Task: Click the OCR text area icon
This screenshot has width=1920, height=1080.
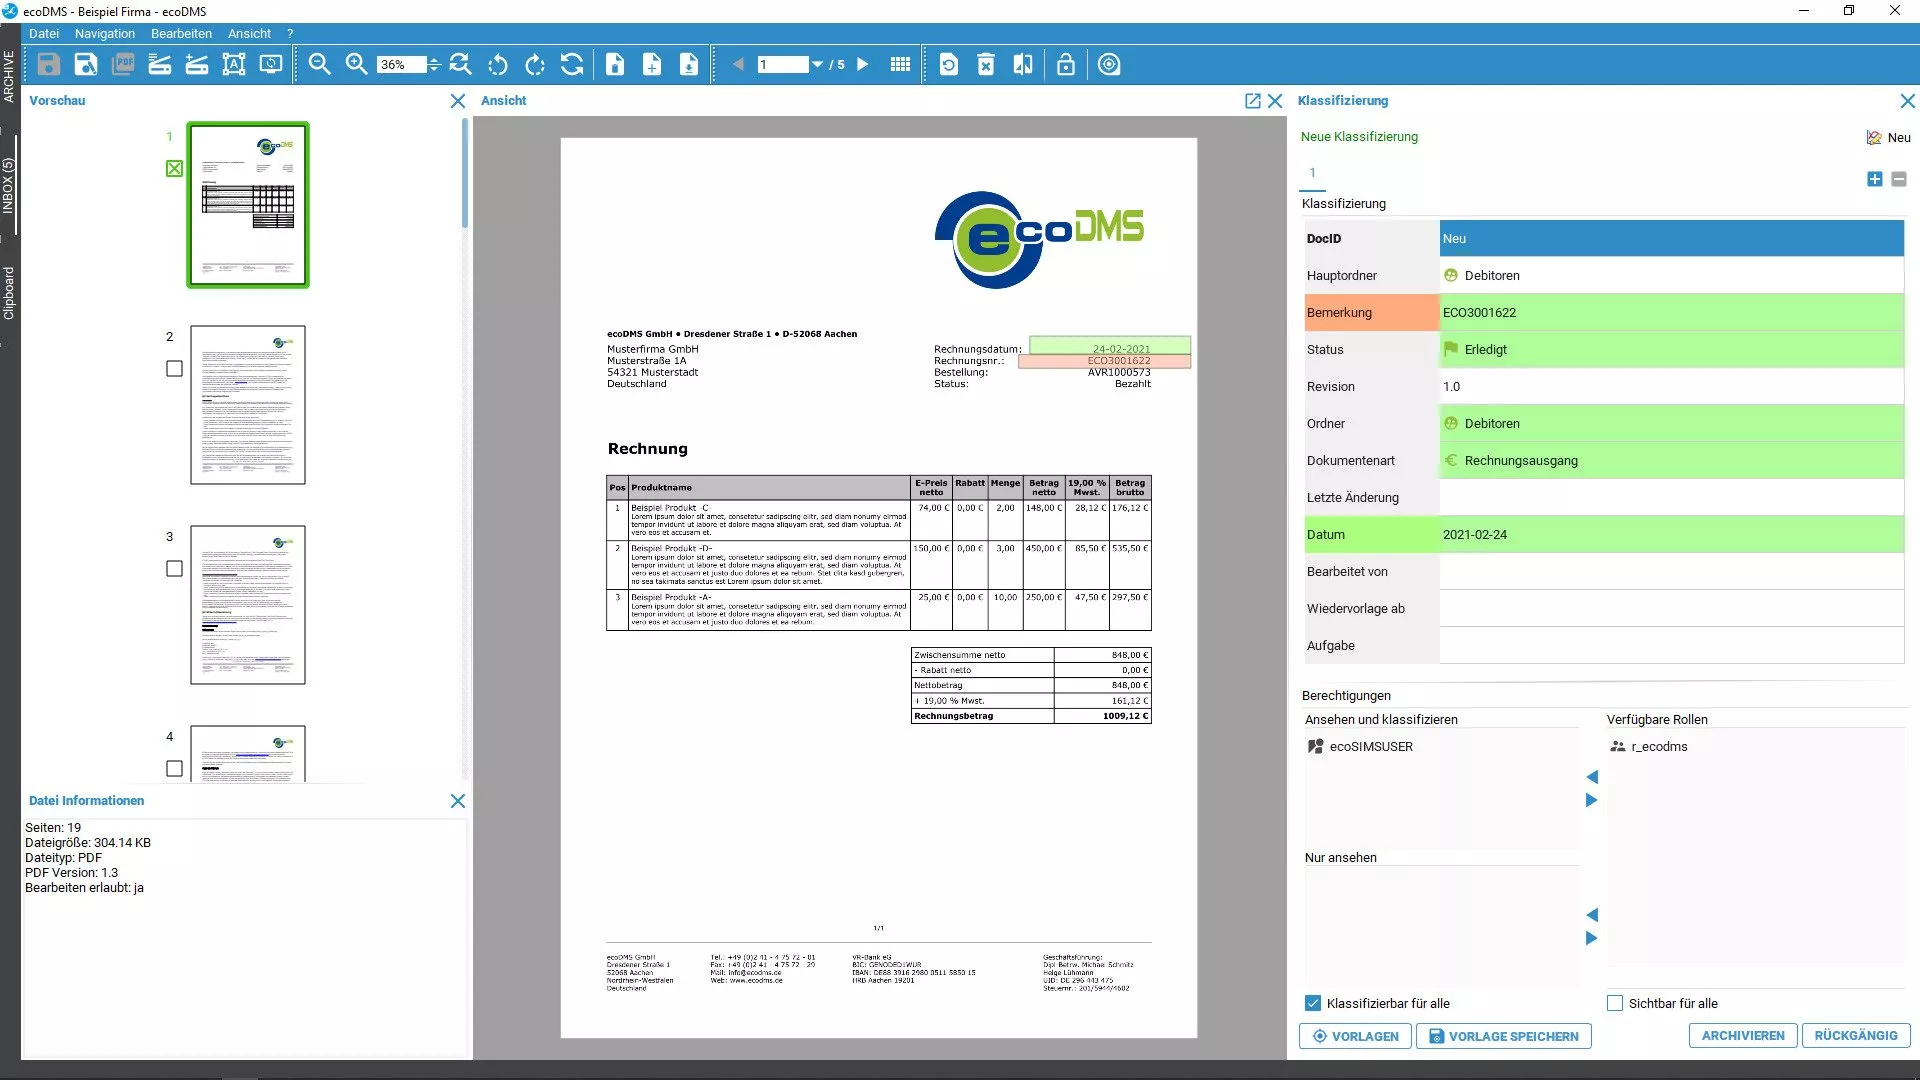Action: 233,65
